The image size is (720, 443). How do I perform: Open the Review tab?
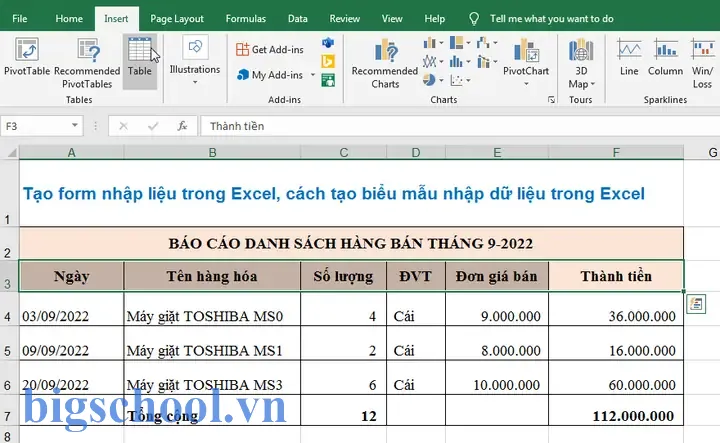coord(344,19)
